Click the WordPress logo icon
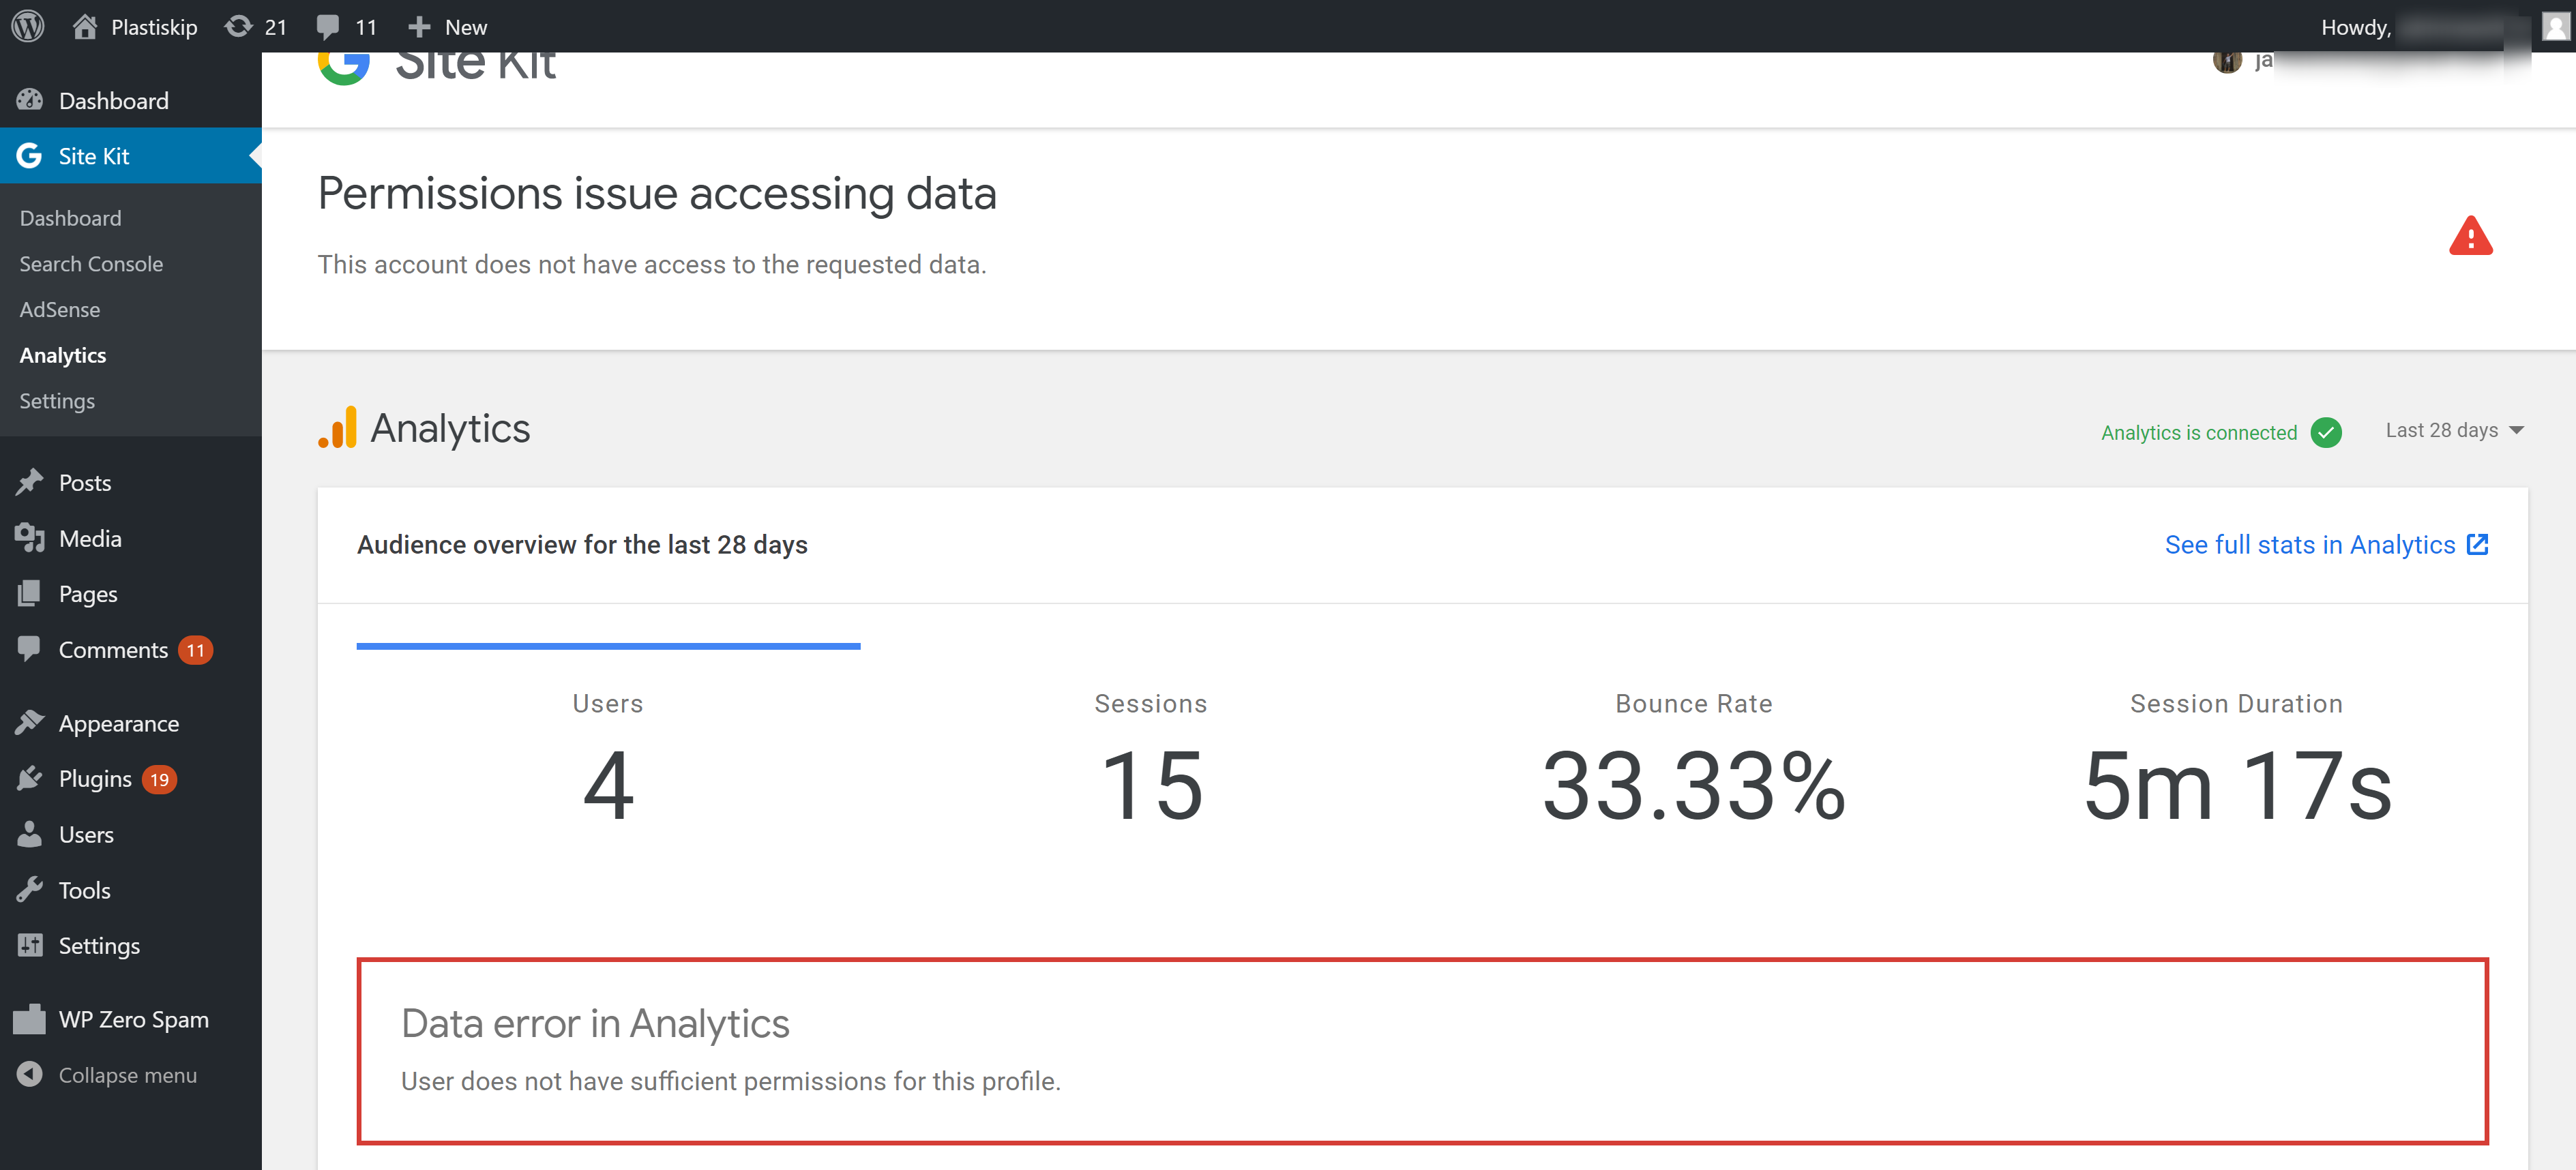Viewport: 2576px width, 1170px height. 28,26
